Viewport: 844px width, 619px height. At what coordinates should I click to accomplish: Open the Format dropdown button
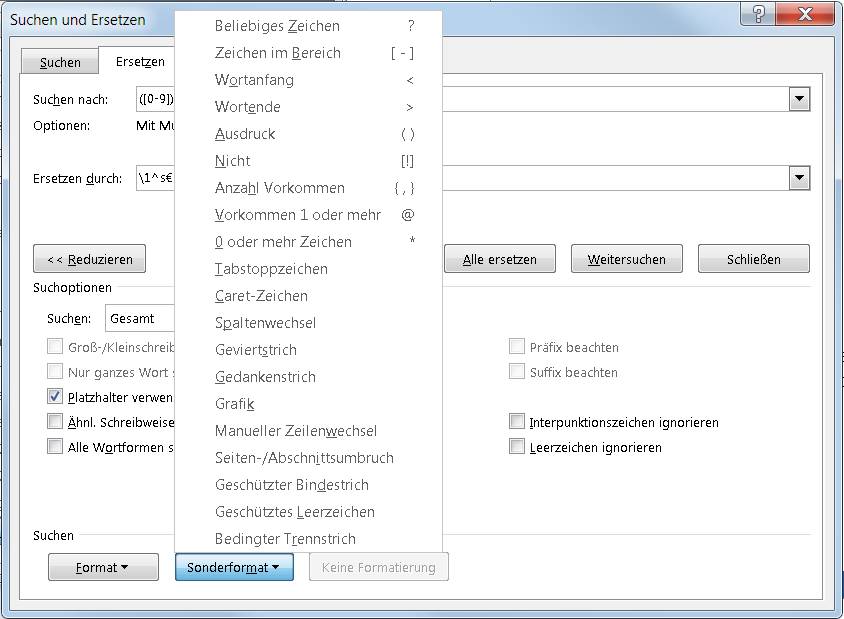103,567
